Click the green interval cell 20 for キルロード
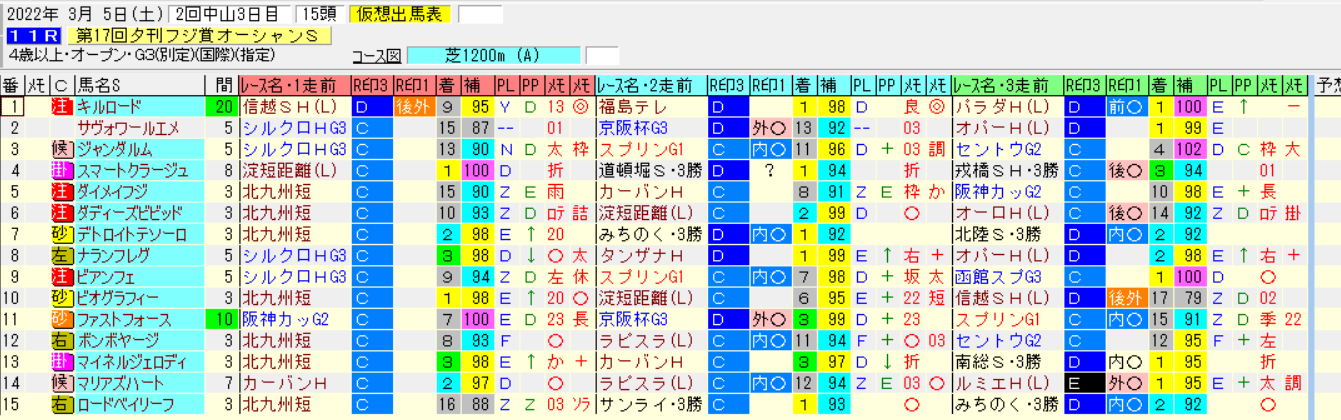Viewport: 1341px width, 420px height. [222, 106]
